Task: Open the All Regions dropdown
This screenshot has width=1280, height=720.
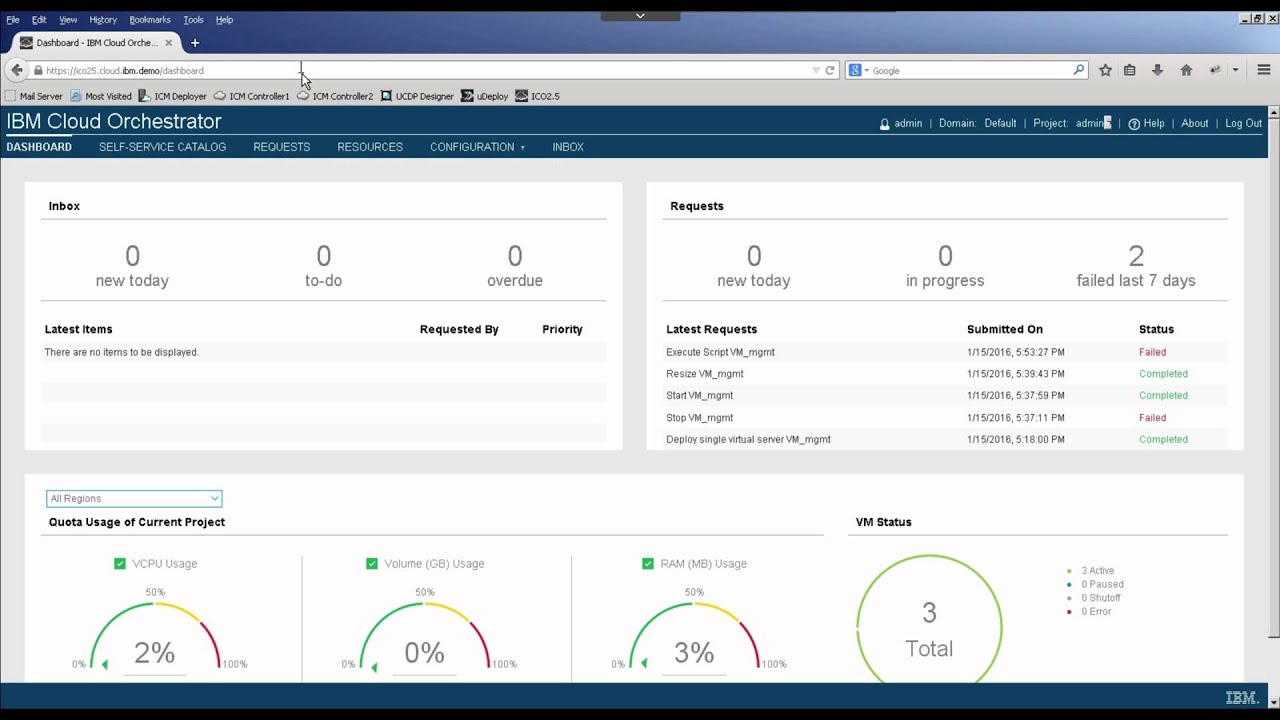Action: click(x=134, y=498)
